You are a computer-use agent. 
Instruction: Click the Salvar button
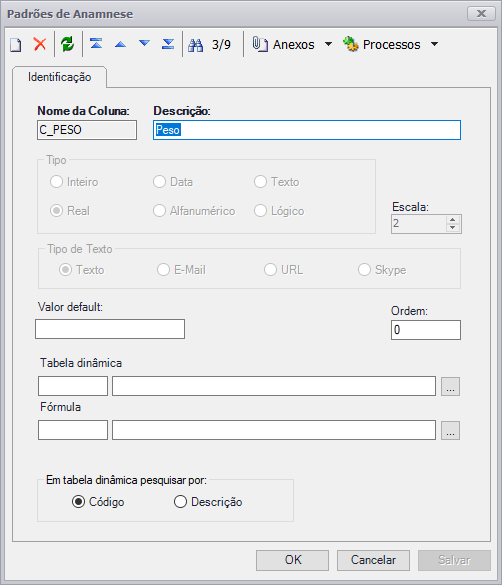pyautogui.click(x=454, y=560)
